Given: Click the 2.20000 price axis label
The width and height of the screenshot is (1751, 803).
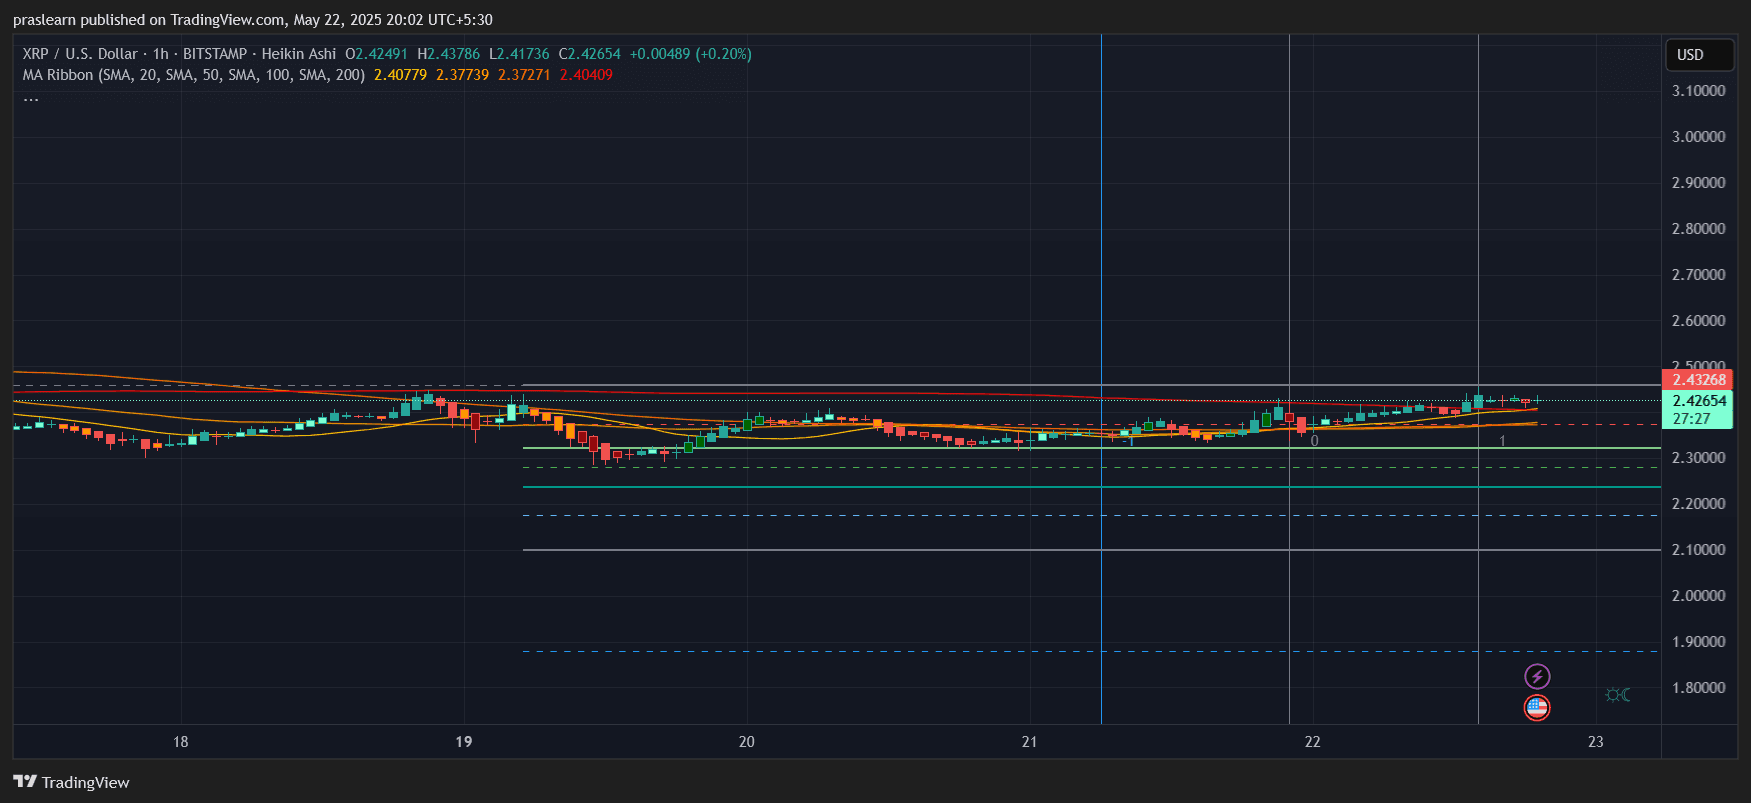Looking at the screenshot, I should [x=1699, y=504].
